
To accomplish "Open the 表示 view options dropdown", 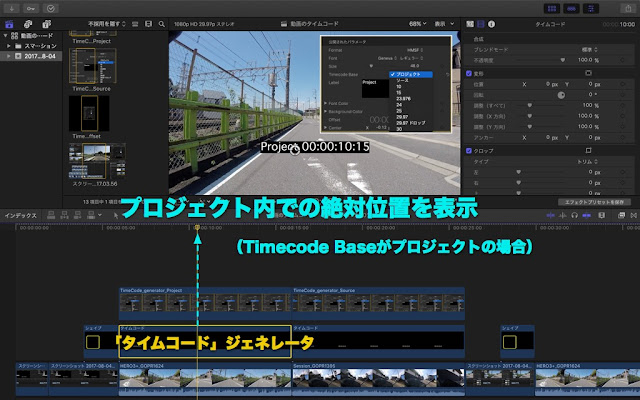I will click(x=444, y=24).
